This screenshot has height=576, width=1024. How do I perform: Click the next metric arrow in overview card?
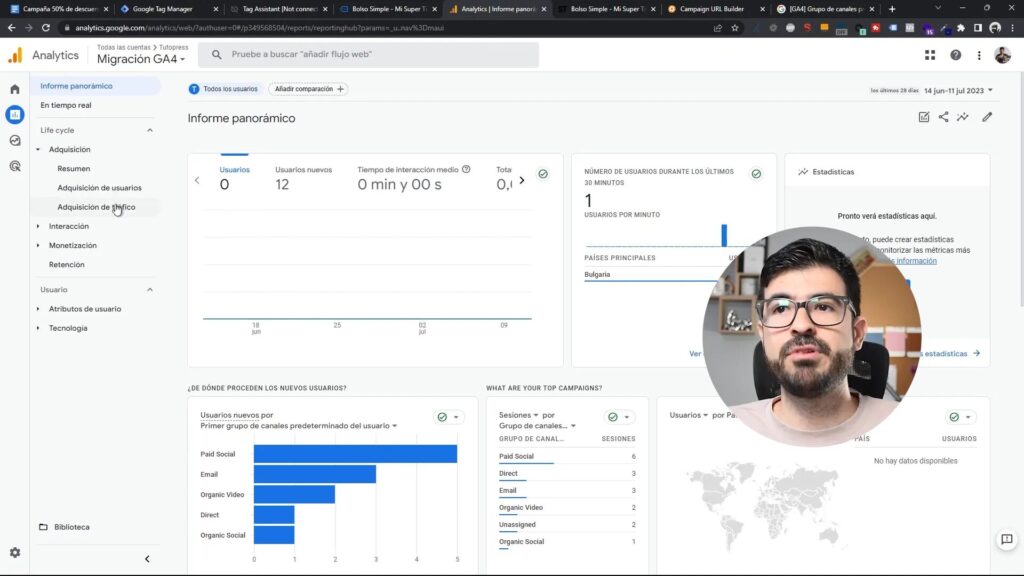click(x=522, y=180)
